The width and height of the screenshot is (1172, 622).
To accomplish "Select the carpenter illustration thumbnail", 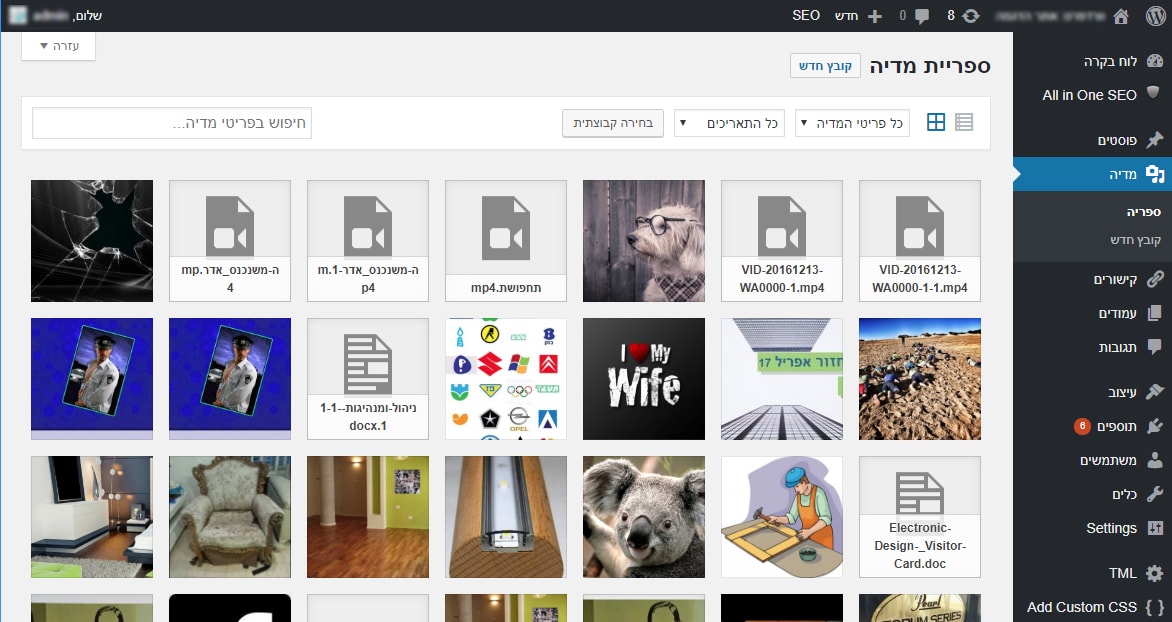I will (x=782, y=517).
